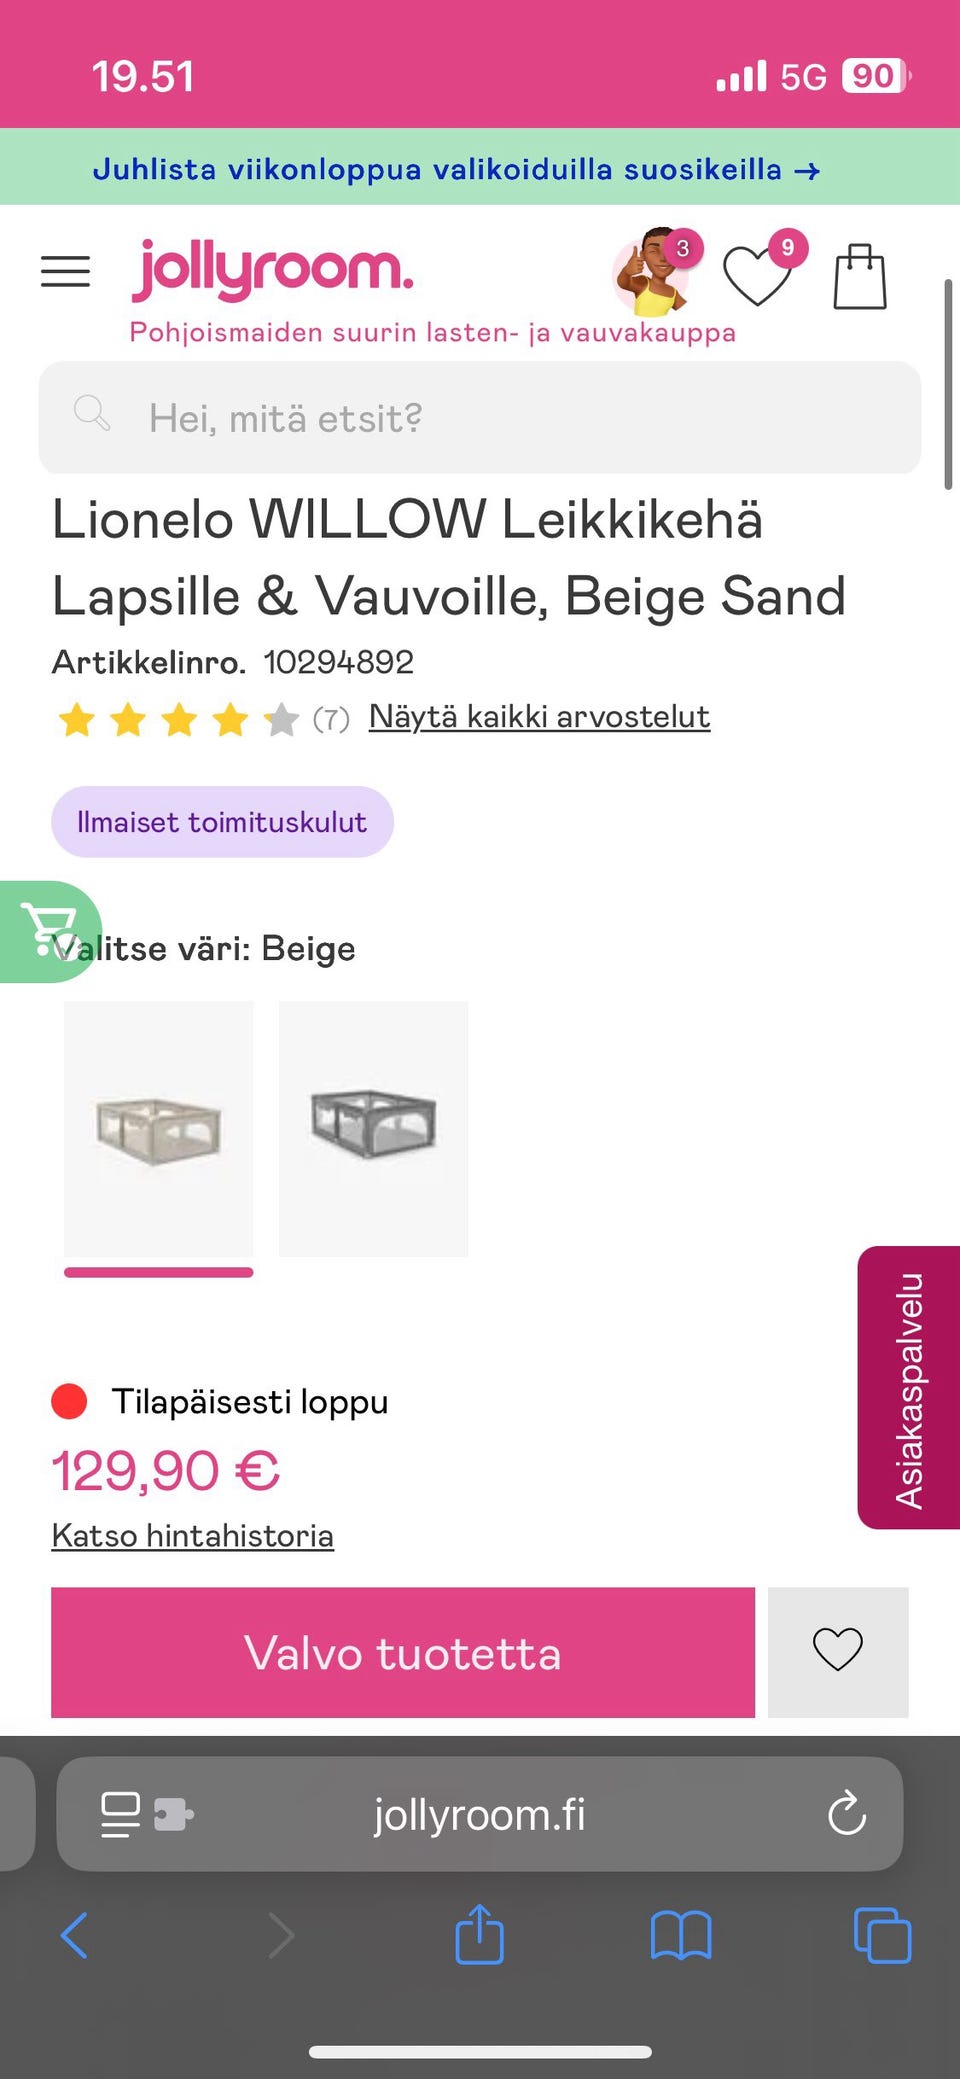The height and width of the screenshot is (2079, 960).
Task: Open the shopping bag cart
Action: click(860, 276)
